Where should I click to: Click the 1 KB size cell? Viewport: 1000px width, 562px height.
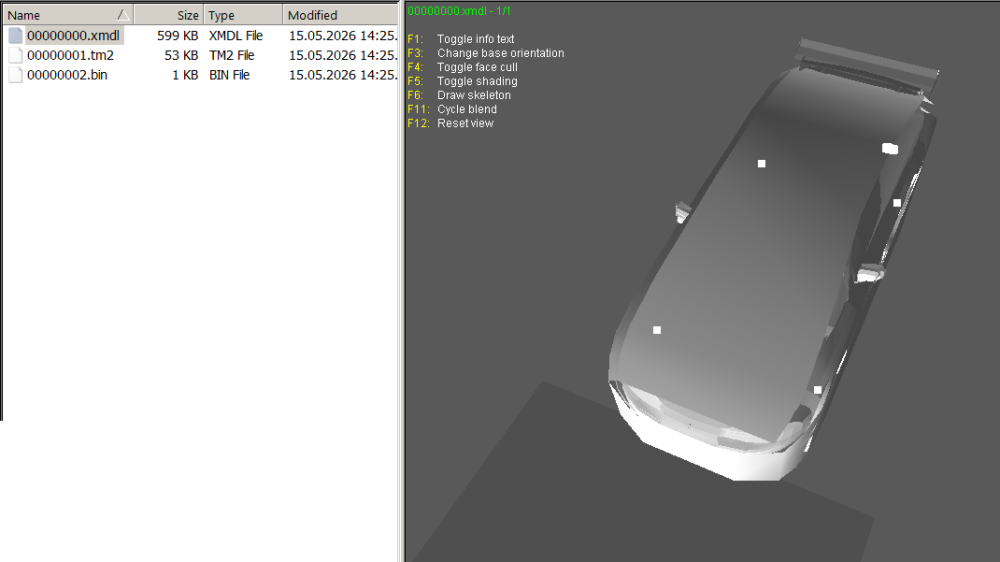click(x=185, y=75)
